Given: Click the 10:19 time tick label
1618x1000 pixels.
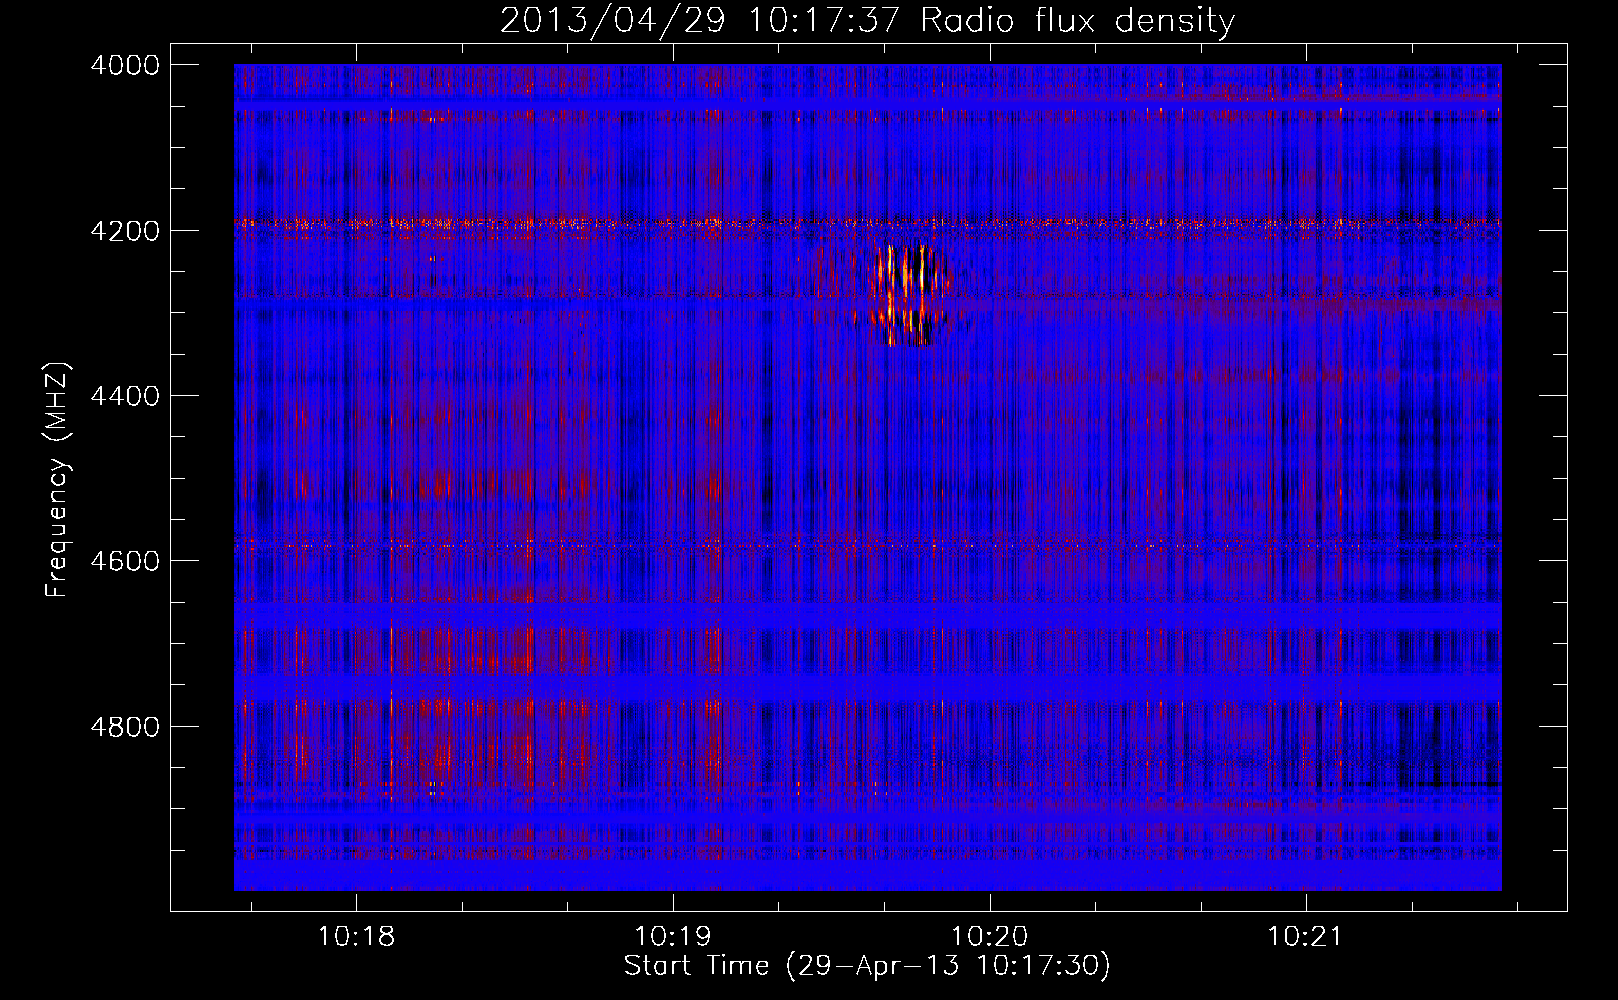Looking at the screenshot, I should pyautogui.click(x=673, y=937).
